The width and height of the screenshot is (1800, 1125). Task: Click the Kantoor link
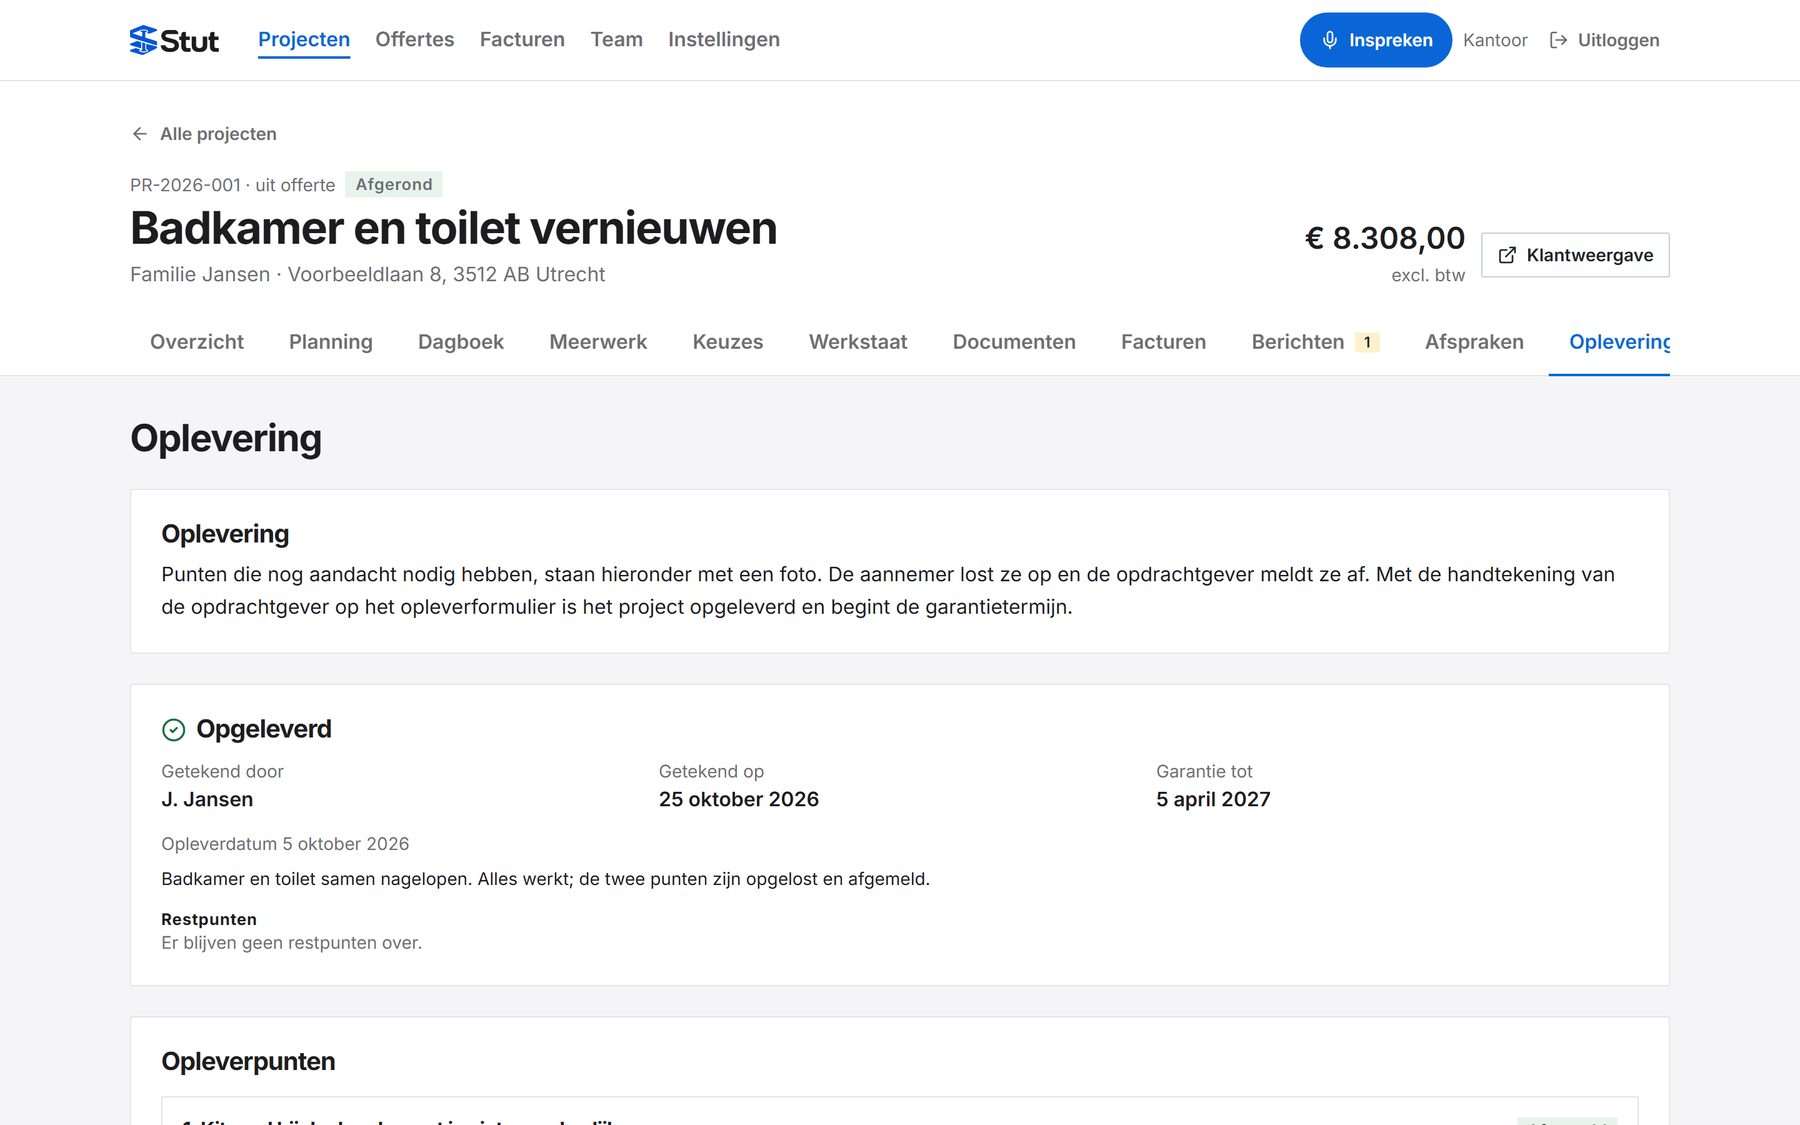coord(1495,40)
